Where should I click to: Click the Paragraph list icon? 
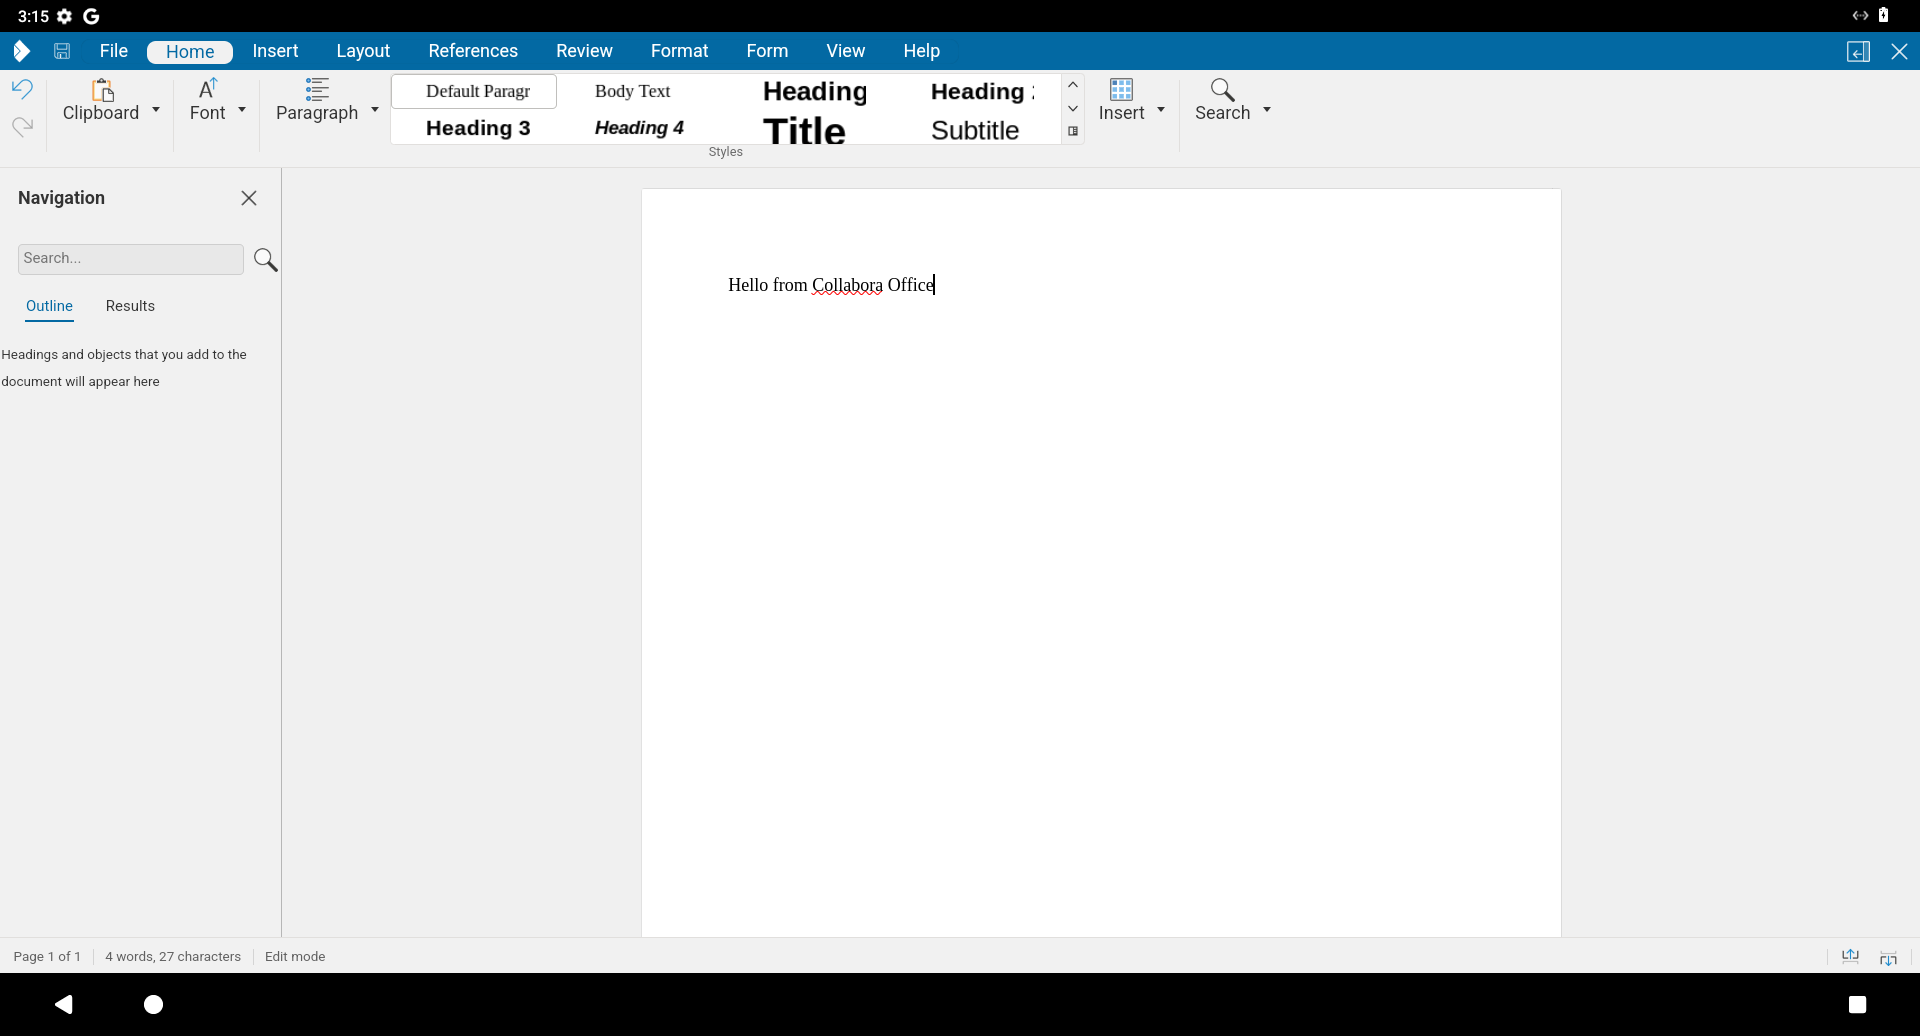(317, 89)
